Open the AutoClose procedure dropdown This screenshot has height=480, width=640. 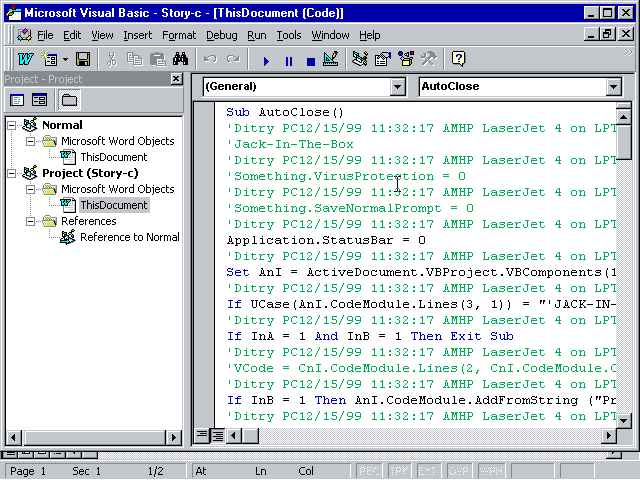[613, 87]
